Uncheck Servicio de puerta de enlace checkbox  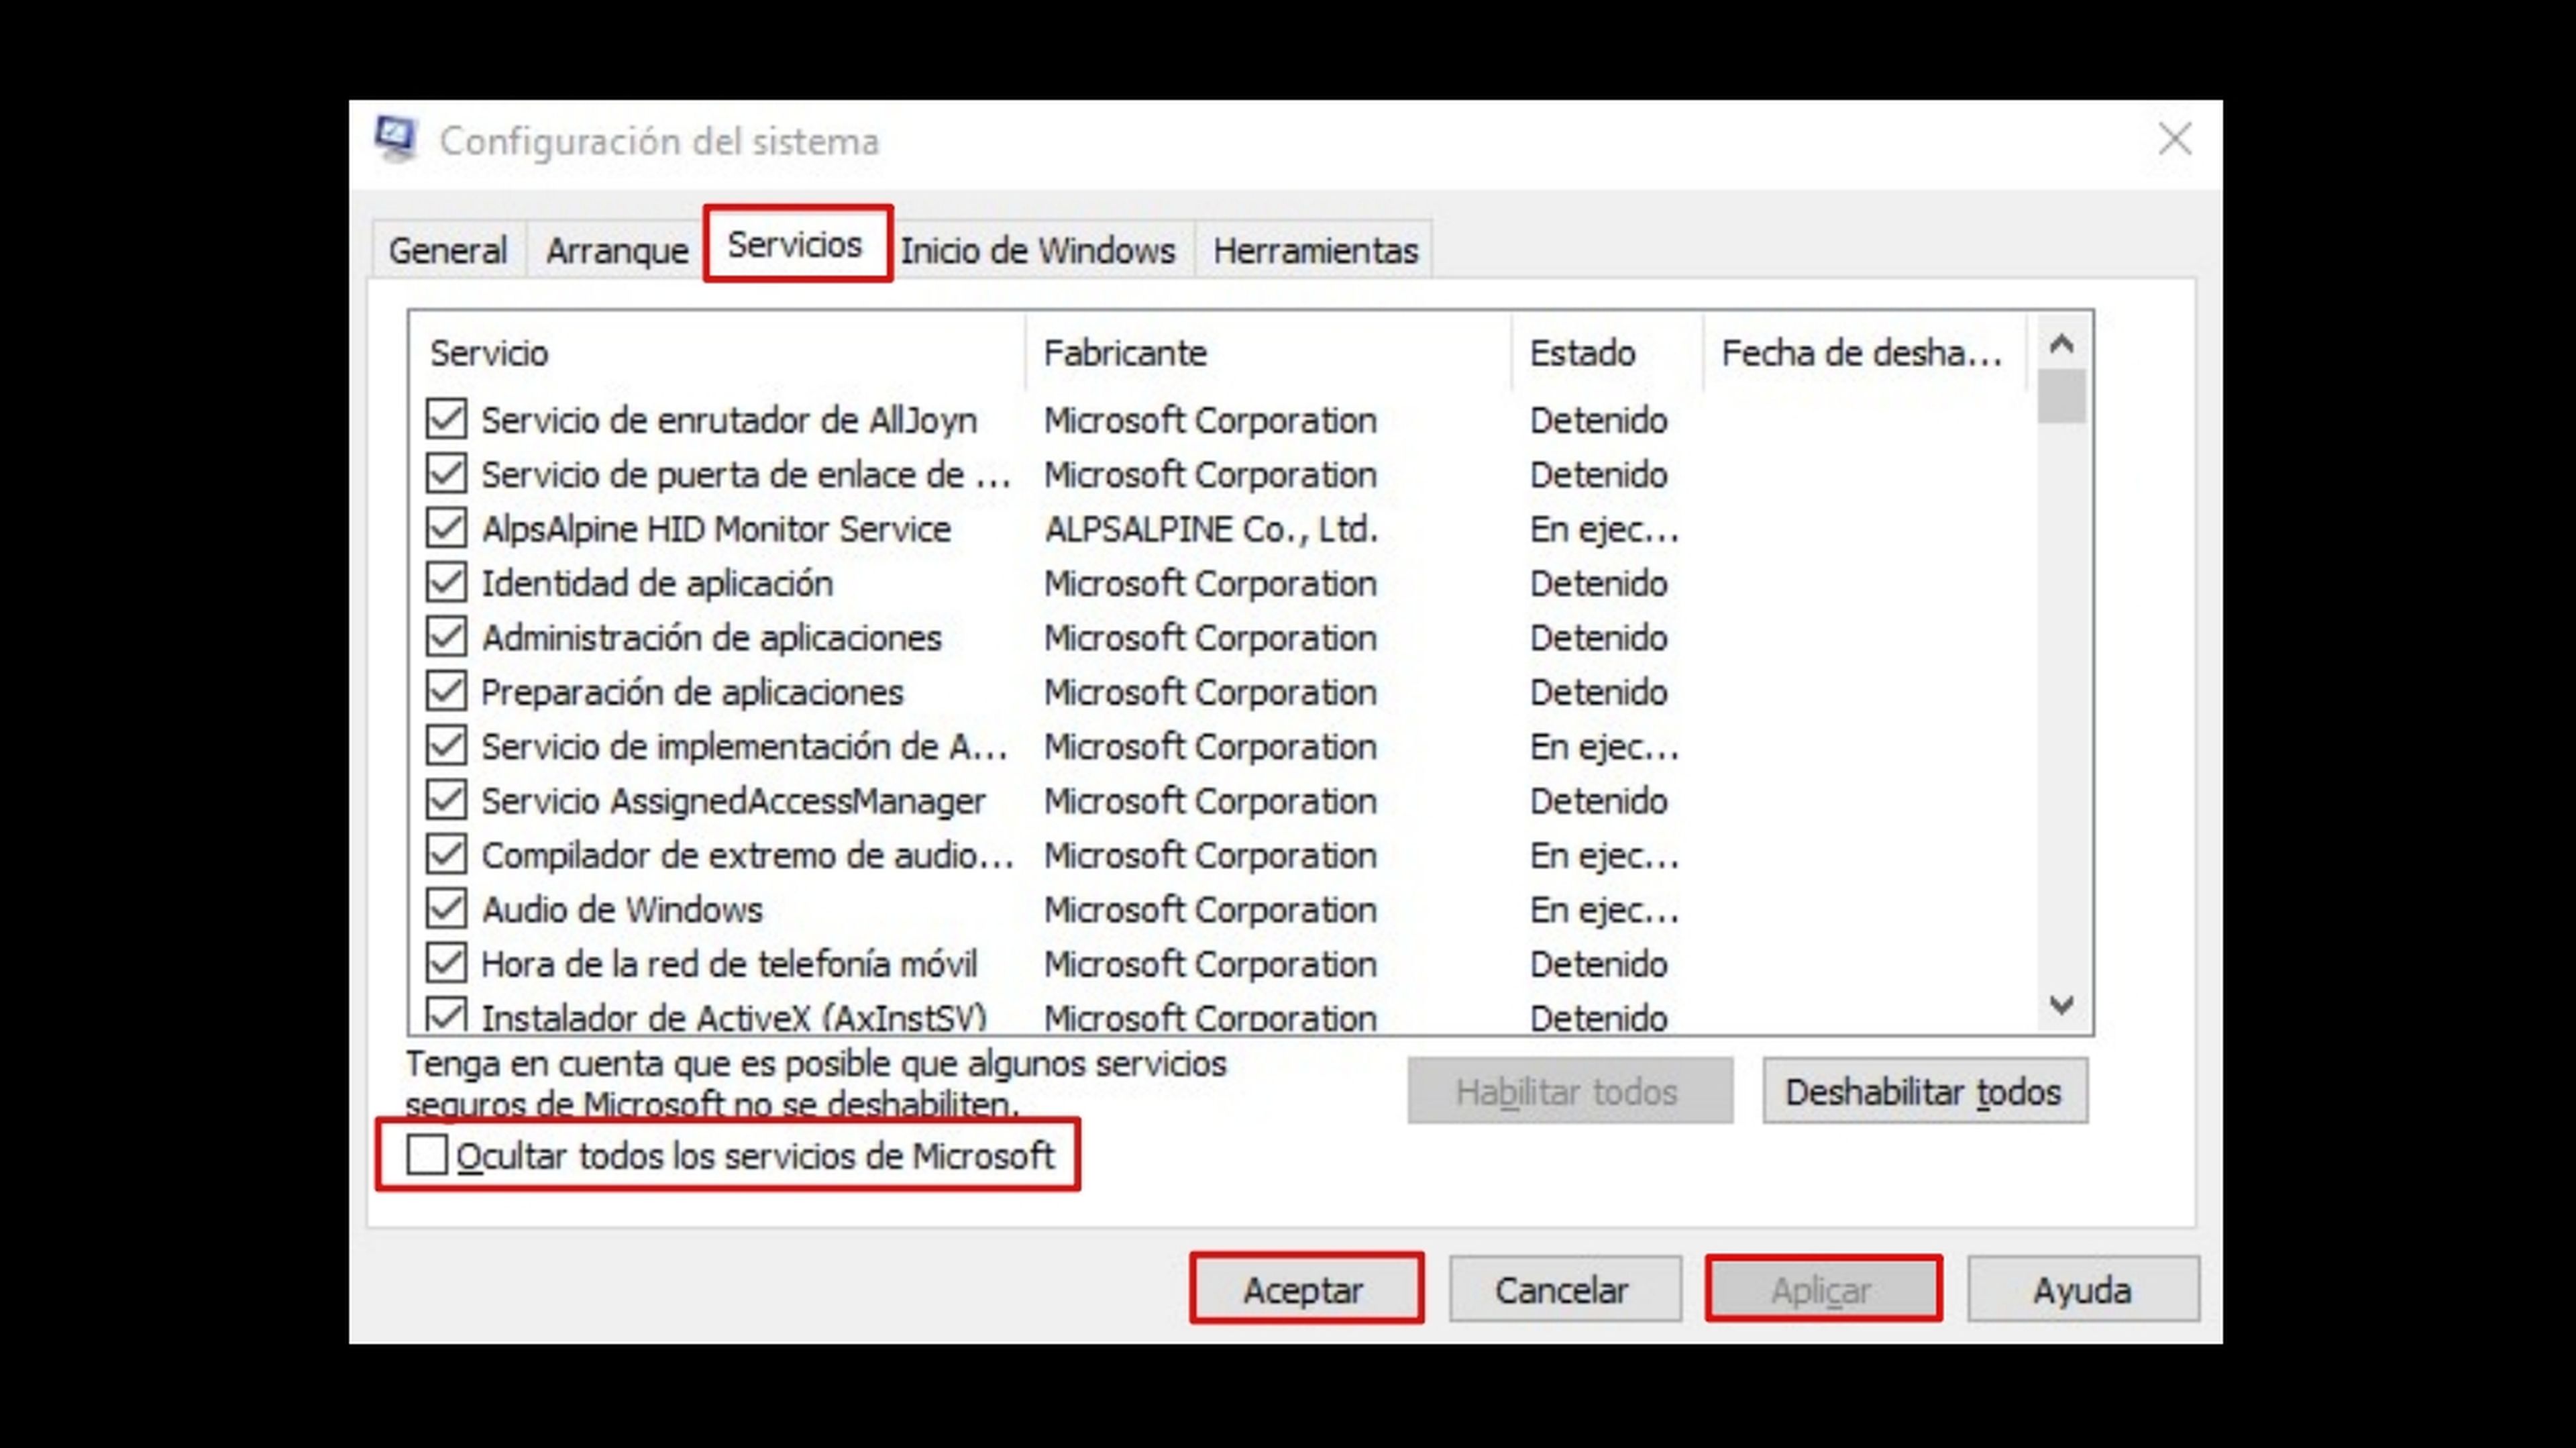point(446,473)
